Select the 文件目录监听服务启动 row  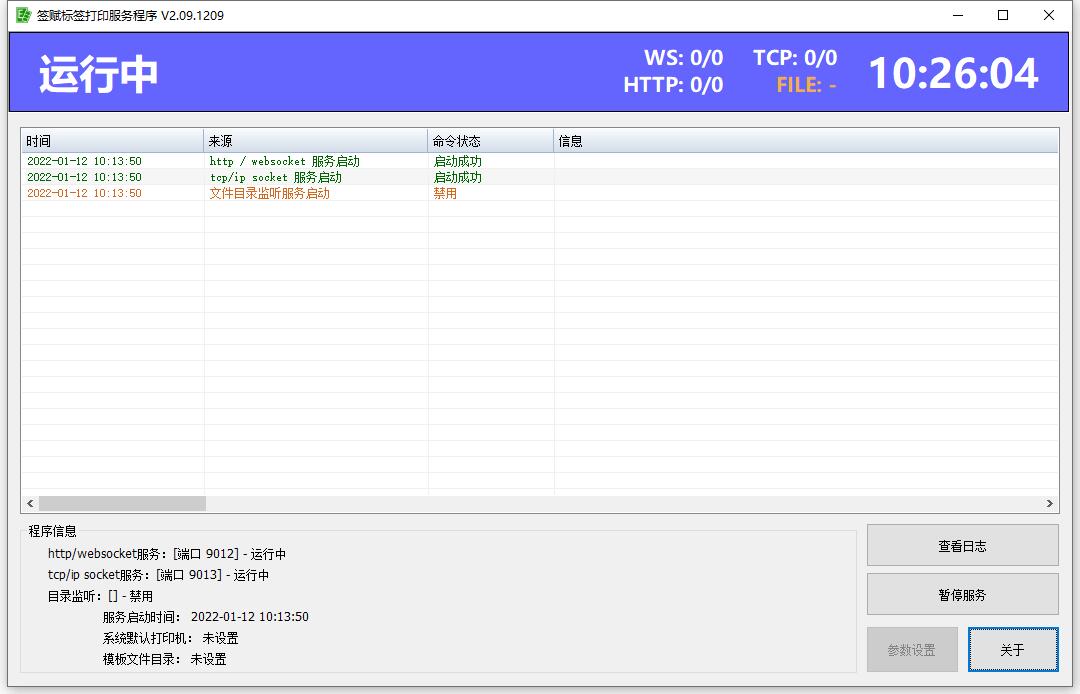pos(540,193)
